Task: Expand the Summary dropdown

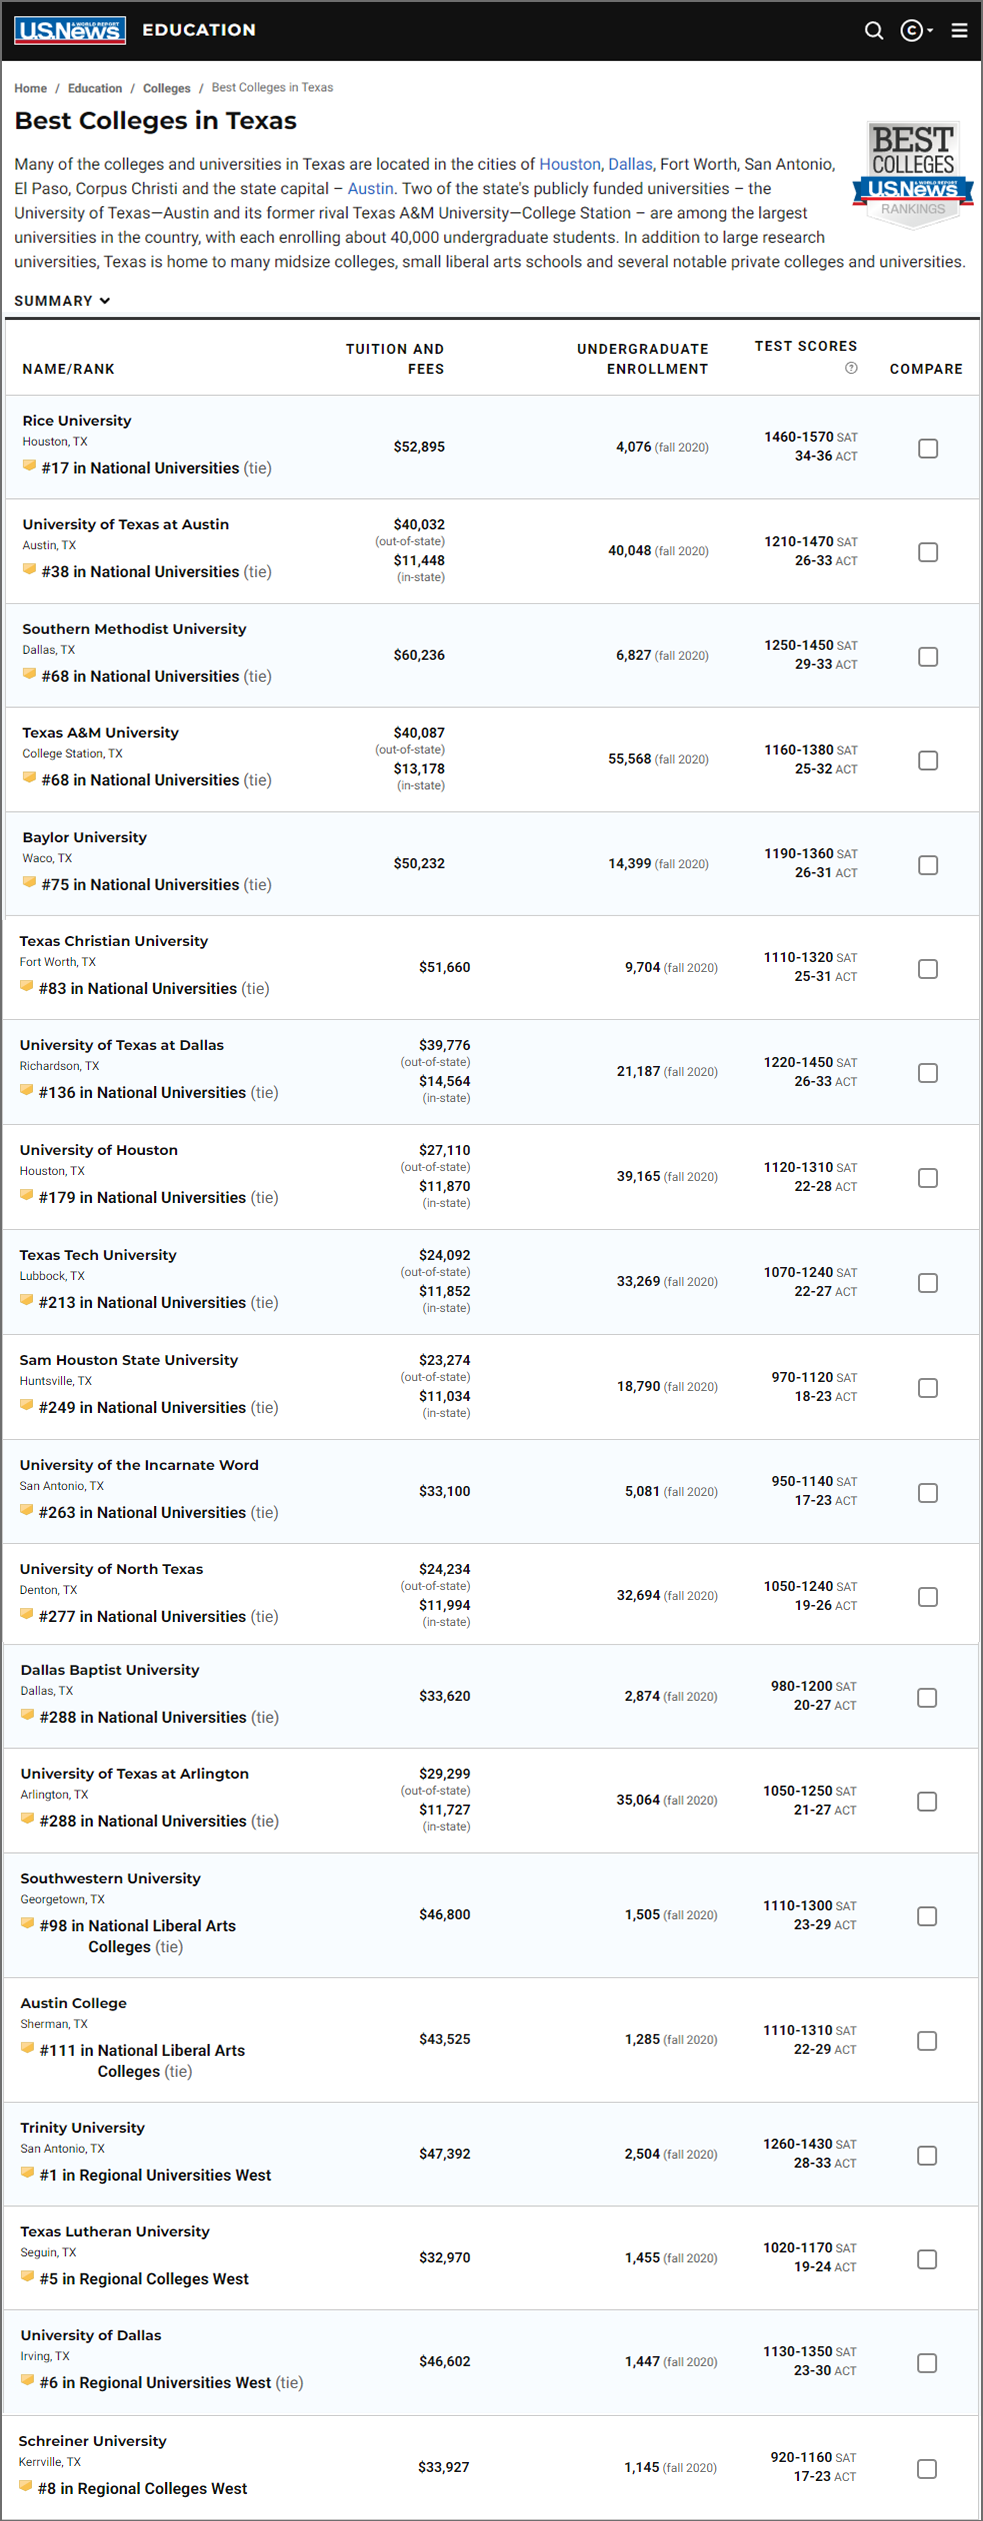Action: click(62, 301)
